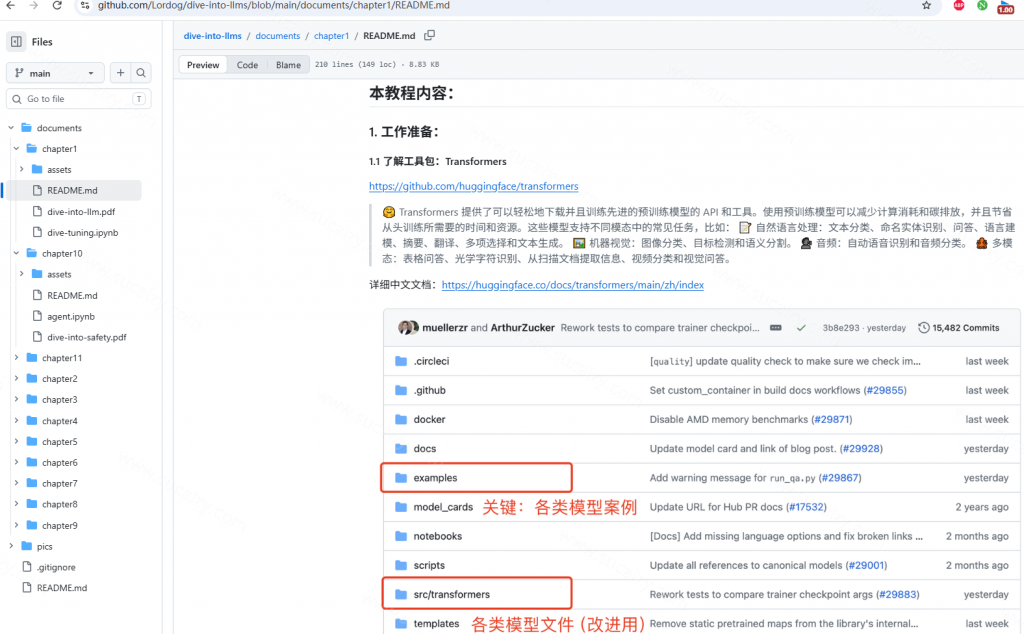Image resolution: width=1024 pixels, height=634 pixels.
Task: Open the dive-into-llms breadcrumb link
Action: pos(213,36)
